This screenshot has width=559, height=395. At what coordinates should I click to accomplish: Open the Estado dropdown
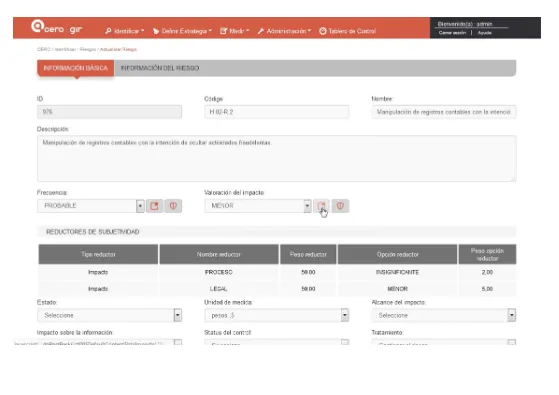[109, 315]
